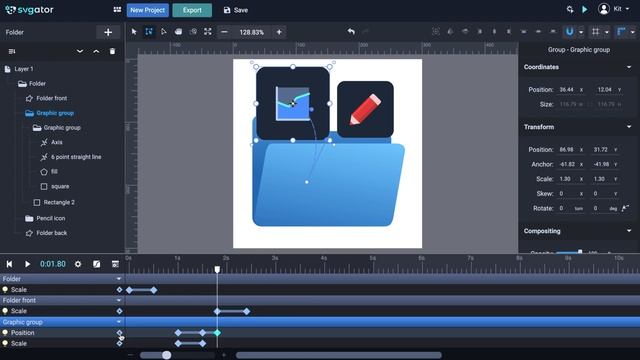The width and height of the screenshot is (640, 360).
Task: Jump to the start of the timeline
Action: coord(9,264)
